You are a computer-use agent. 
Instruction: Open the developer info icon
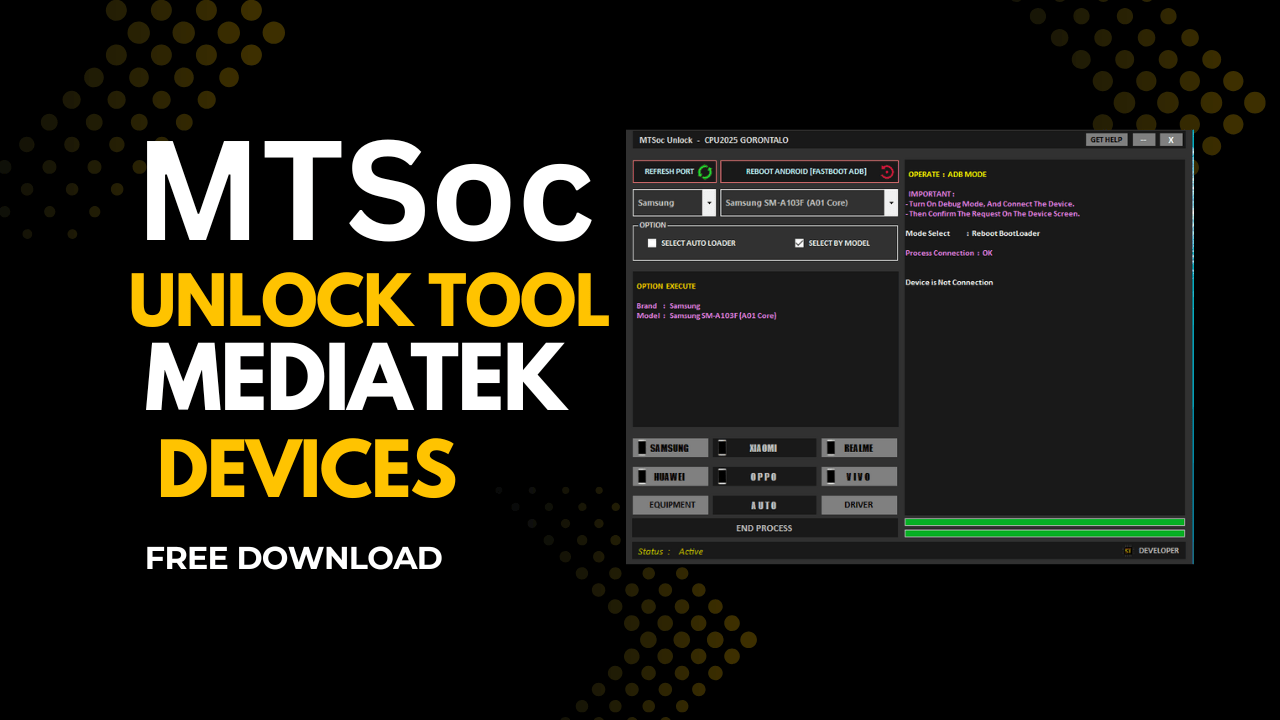[x=1128, y=551]
